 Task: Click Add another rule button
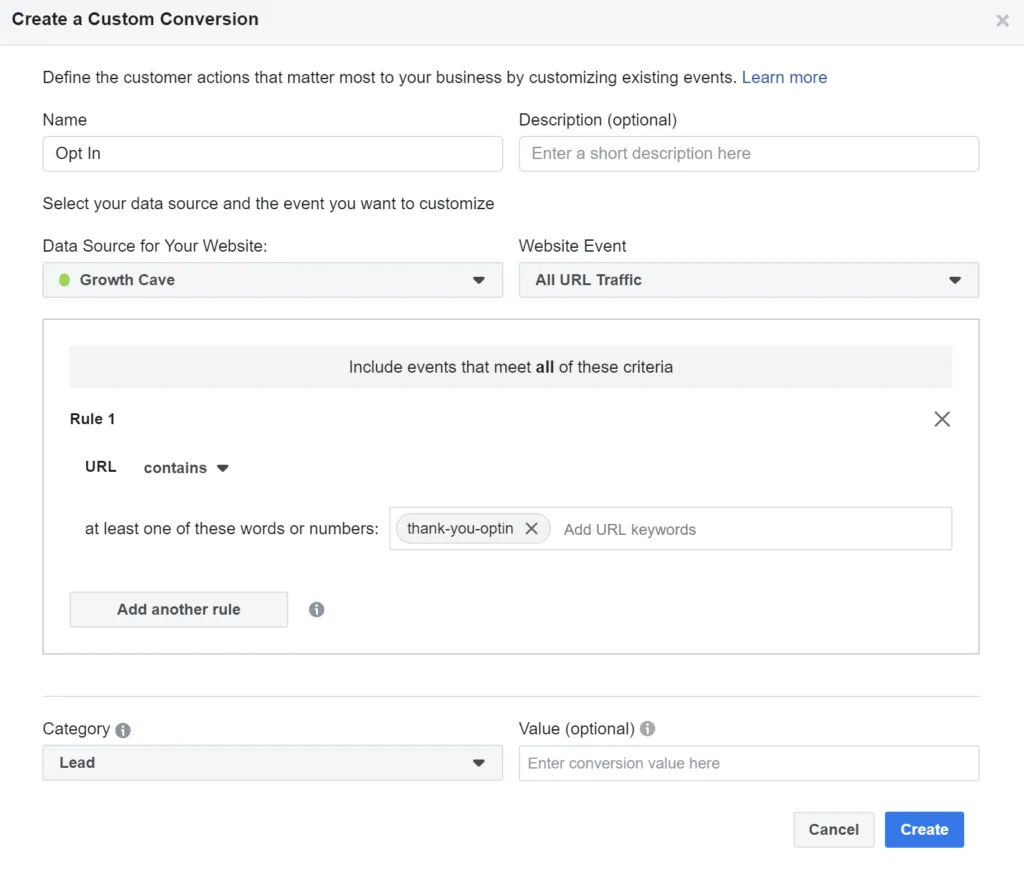(x=178, y=609)
